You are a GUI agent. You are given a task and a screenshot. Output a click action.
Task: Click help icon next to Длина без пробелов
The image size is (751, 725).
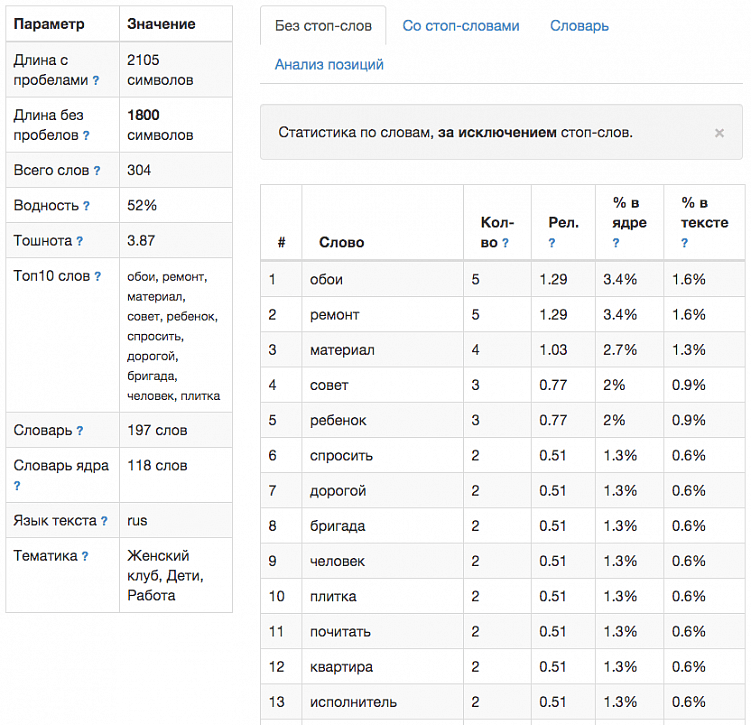(x=86, y=136)
